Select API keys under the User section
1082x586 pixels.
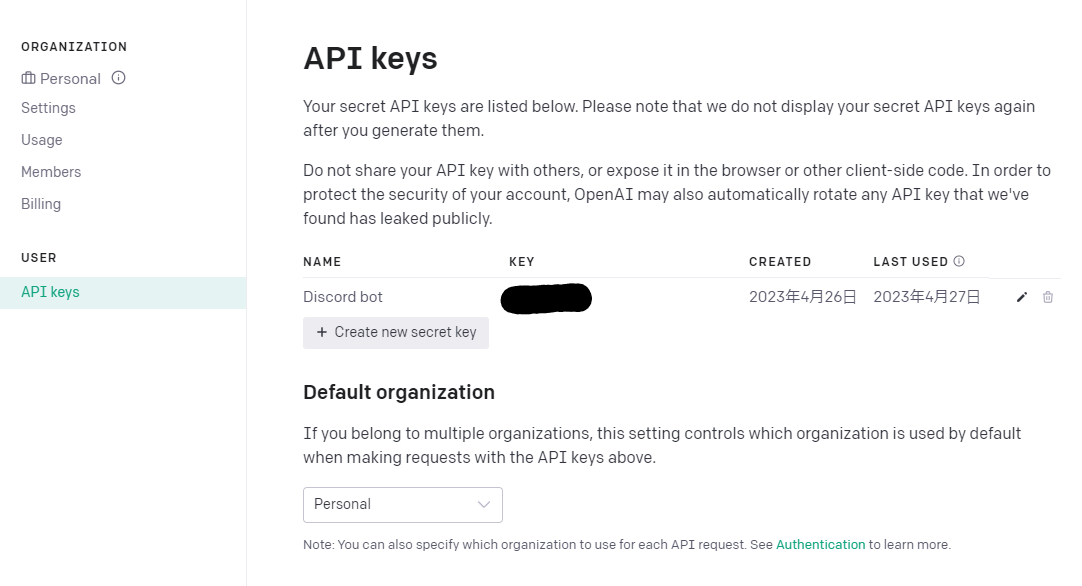click(50, 292)
